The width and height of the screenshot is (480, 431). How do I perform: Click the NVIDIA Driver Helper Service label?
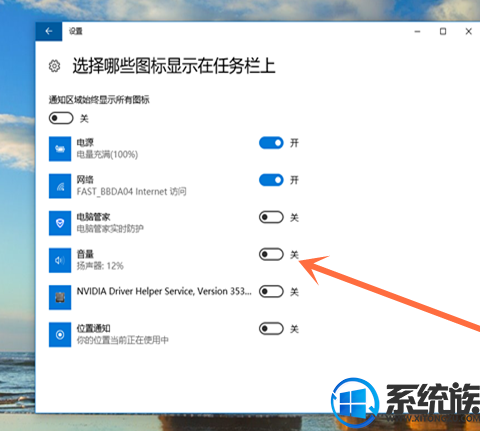point(164,291)
